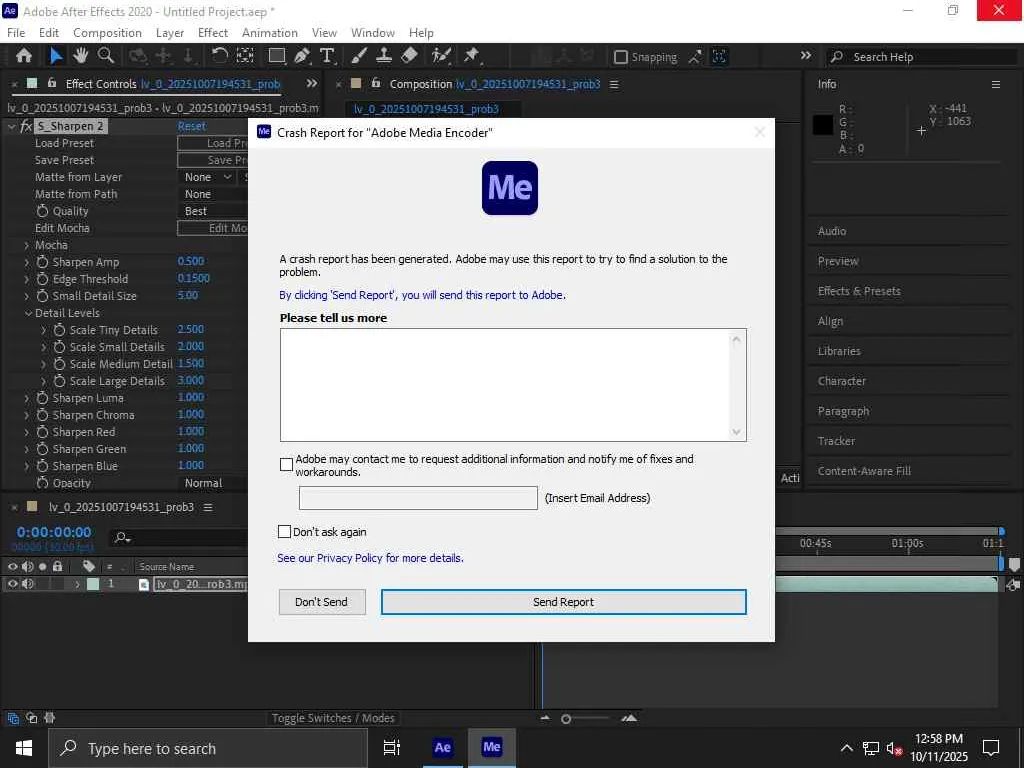Collapse the Detail Levels group
This screenshot has width=1024, height=768.
[27, 313]
